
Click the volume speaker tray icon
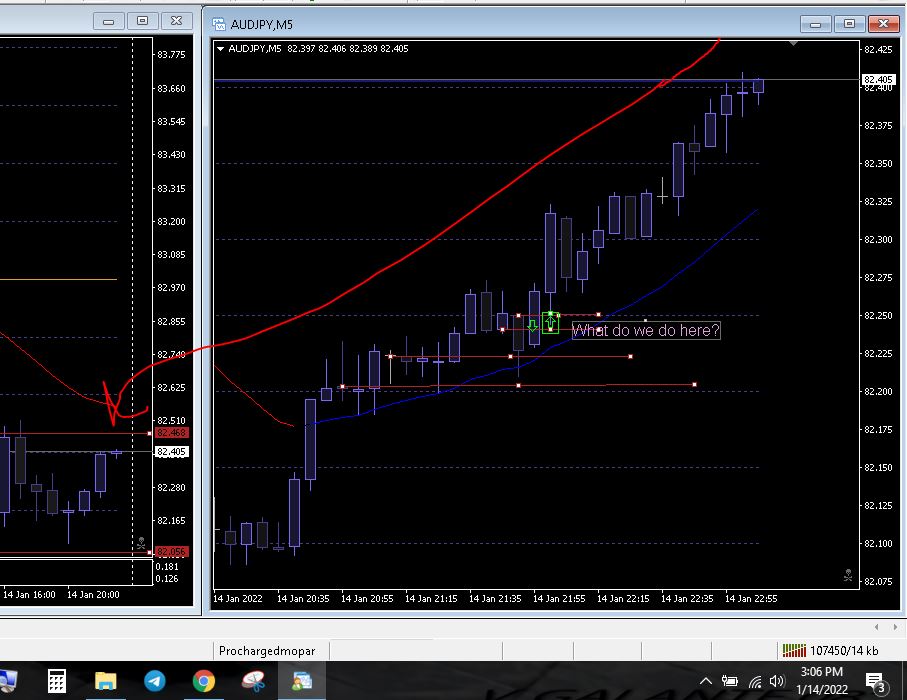pos(777,681)
